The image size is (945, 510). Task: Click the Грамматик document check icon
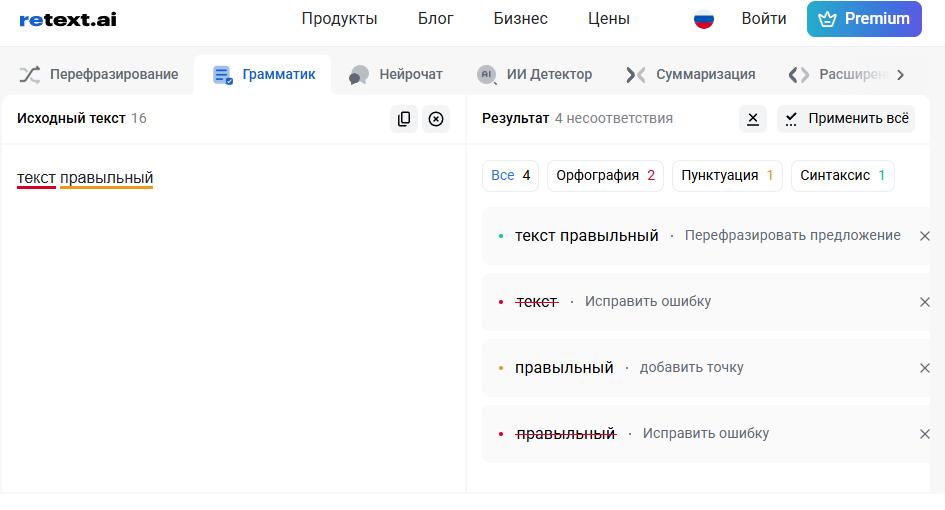pyautogui.click(x=222, y=75)
